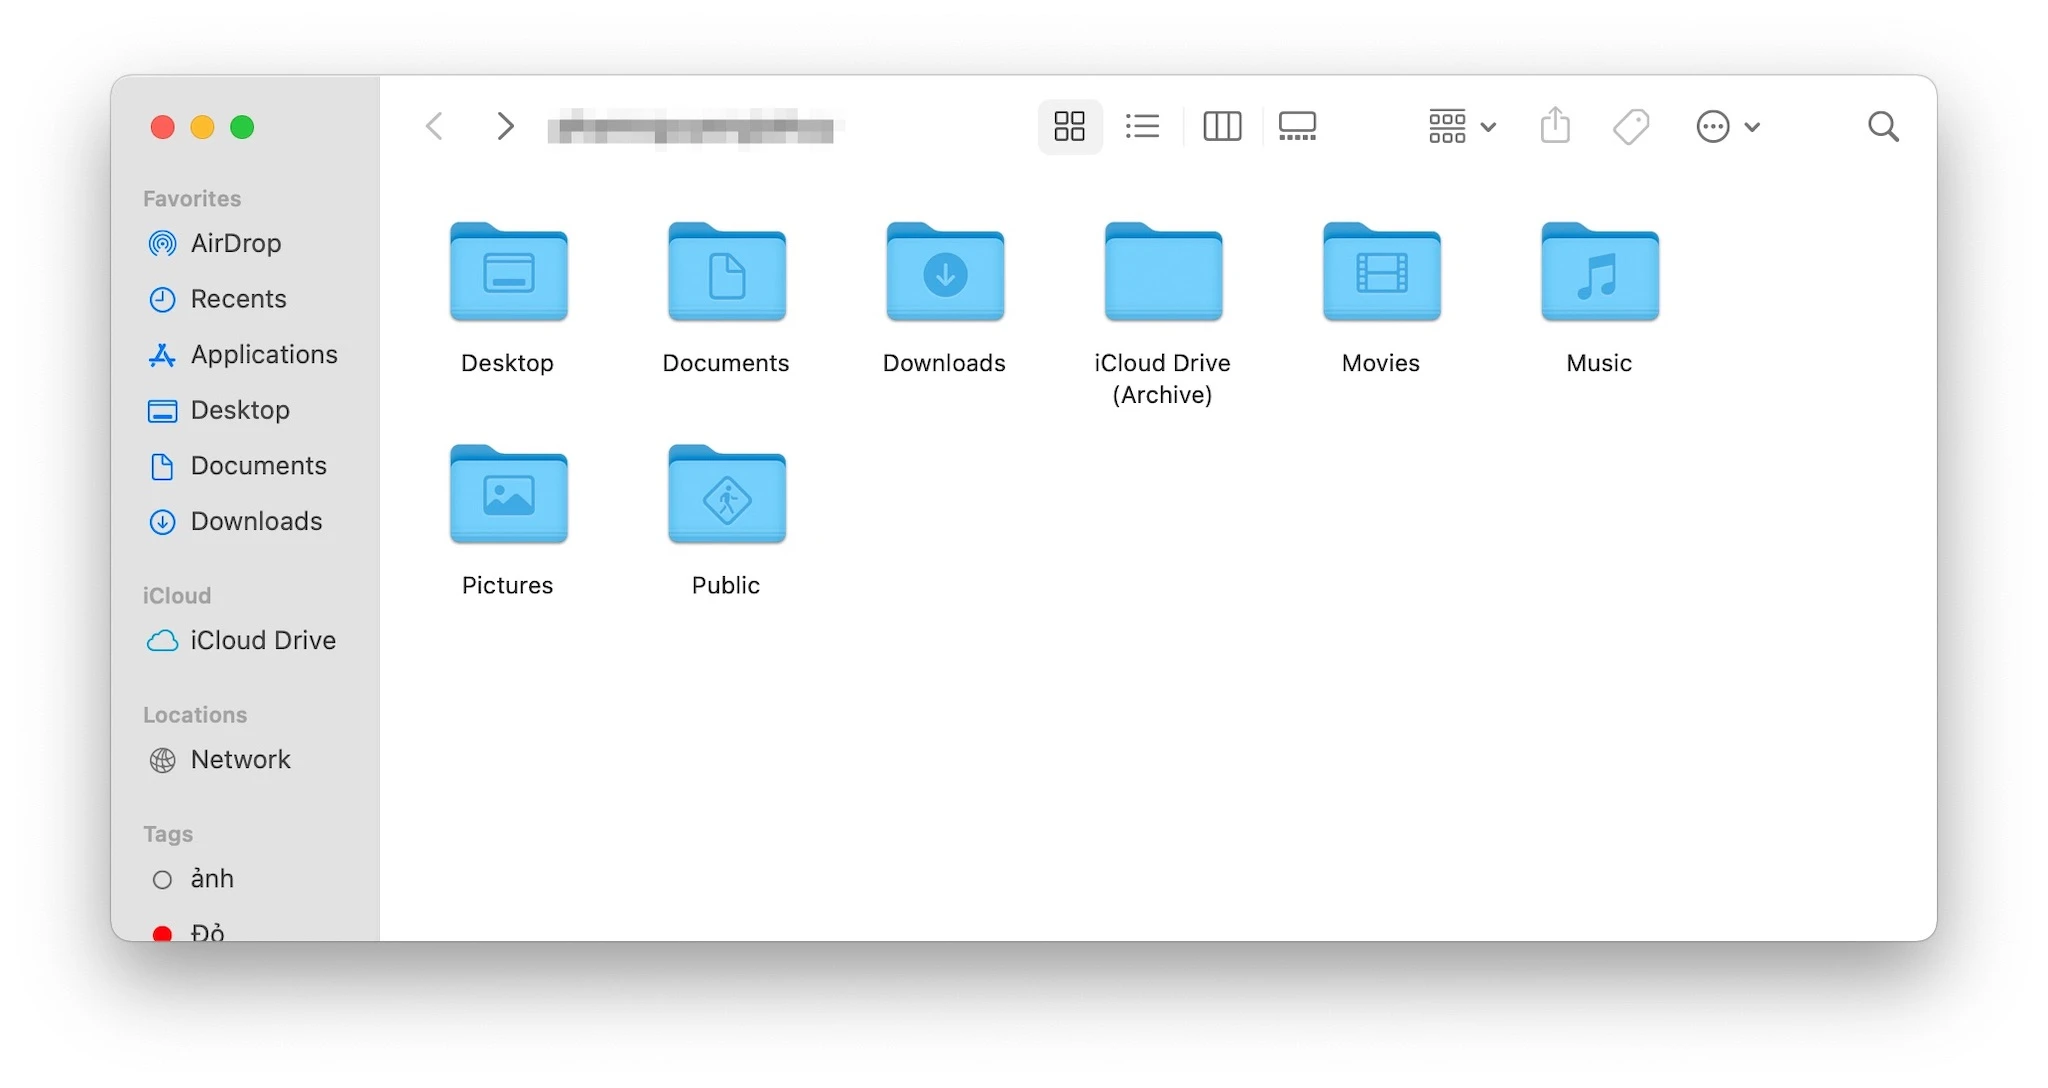Viewport: 2048px width, 1088px height.
Task: Click the Group By chevron arrow
Action: 1488,127
